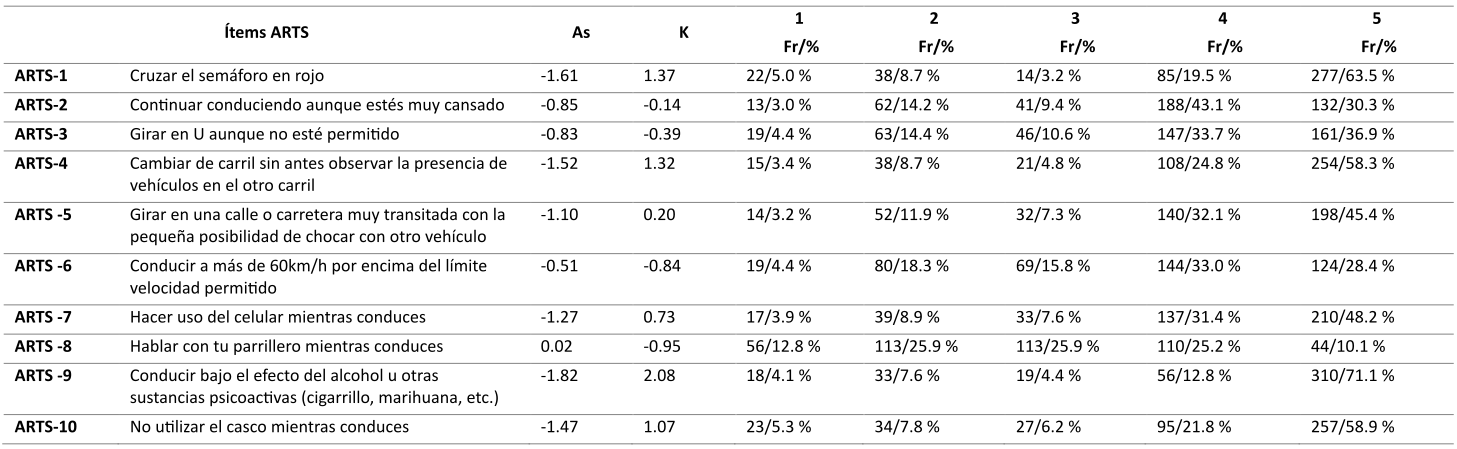
Task: Click the "As" column header
Action: [x=579, y=33]
